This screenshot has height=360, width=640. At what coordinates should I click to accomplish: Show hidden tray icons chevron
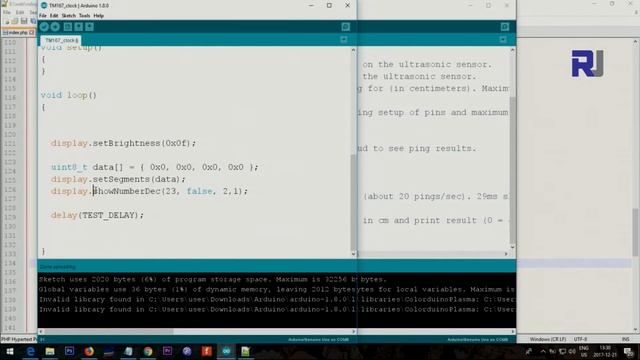[543, 351]
